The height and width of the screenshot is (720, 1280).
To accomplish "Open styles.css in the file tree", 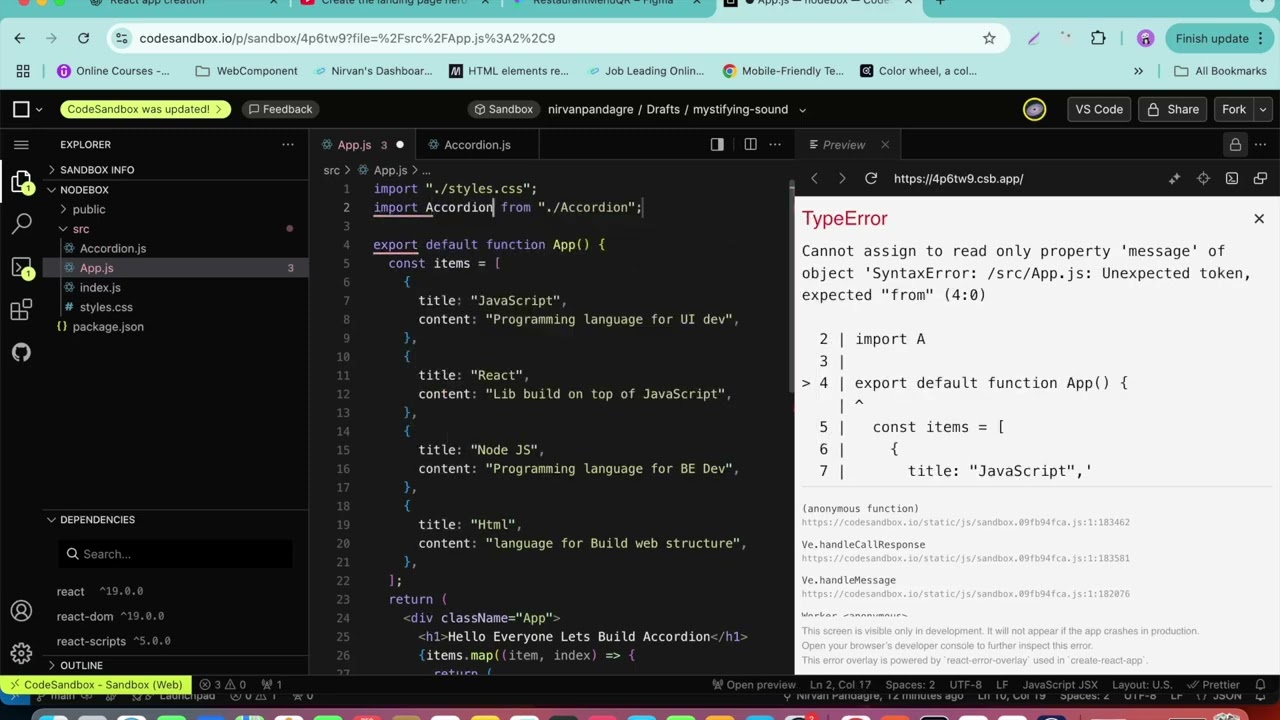I will click(106, 307).
